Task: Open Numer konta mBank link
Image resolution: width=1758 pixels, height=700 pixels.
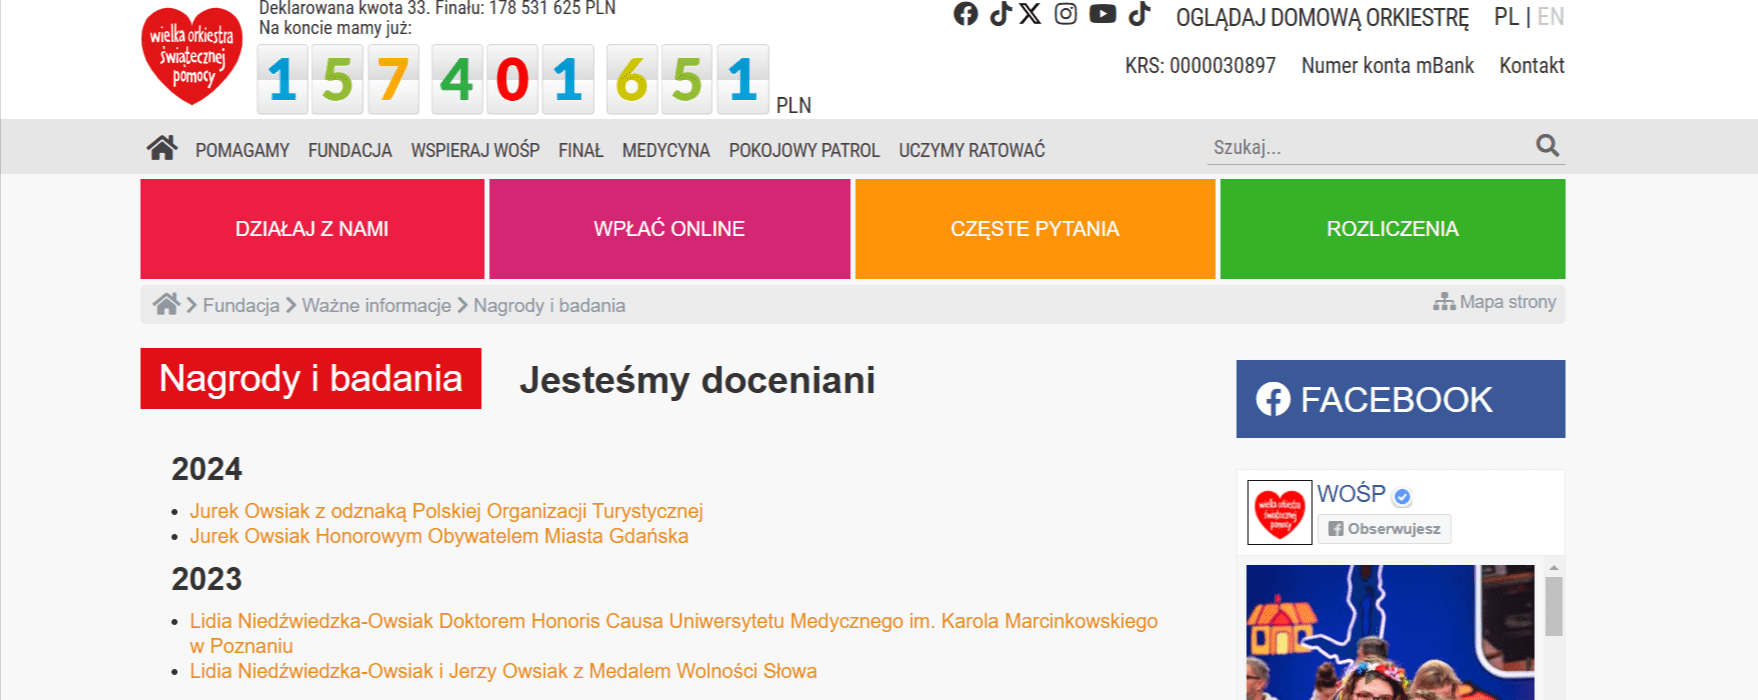Action: [x=1387, y=66]
